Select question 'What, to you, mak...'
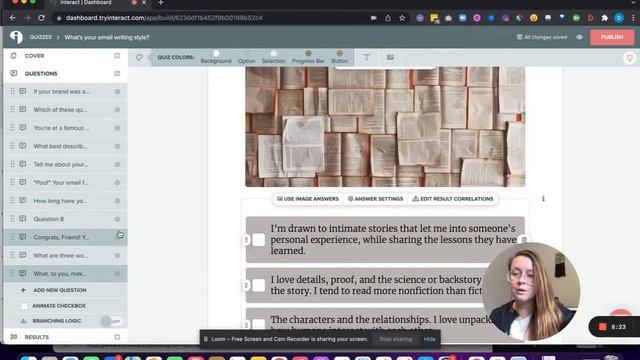 [x=65, y=273]
